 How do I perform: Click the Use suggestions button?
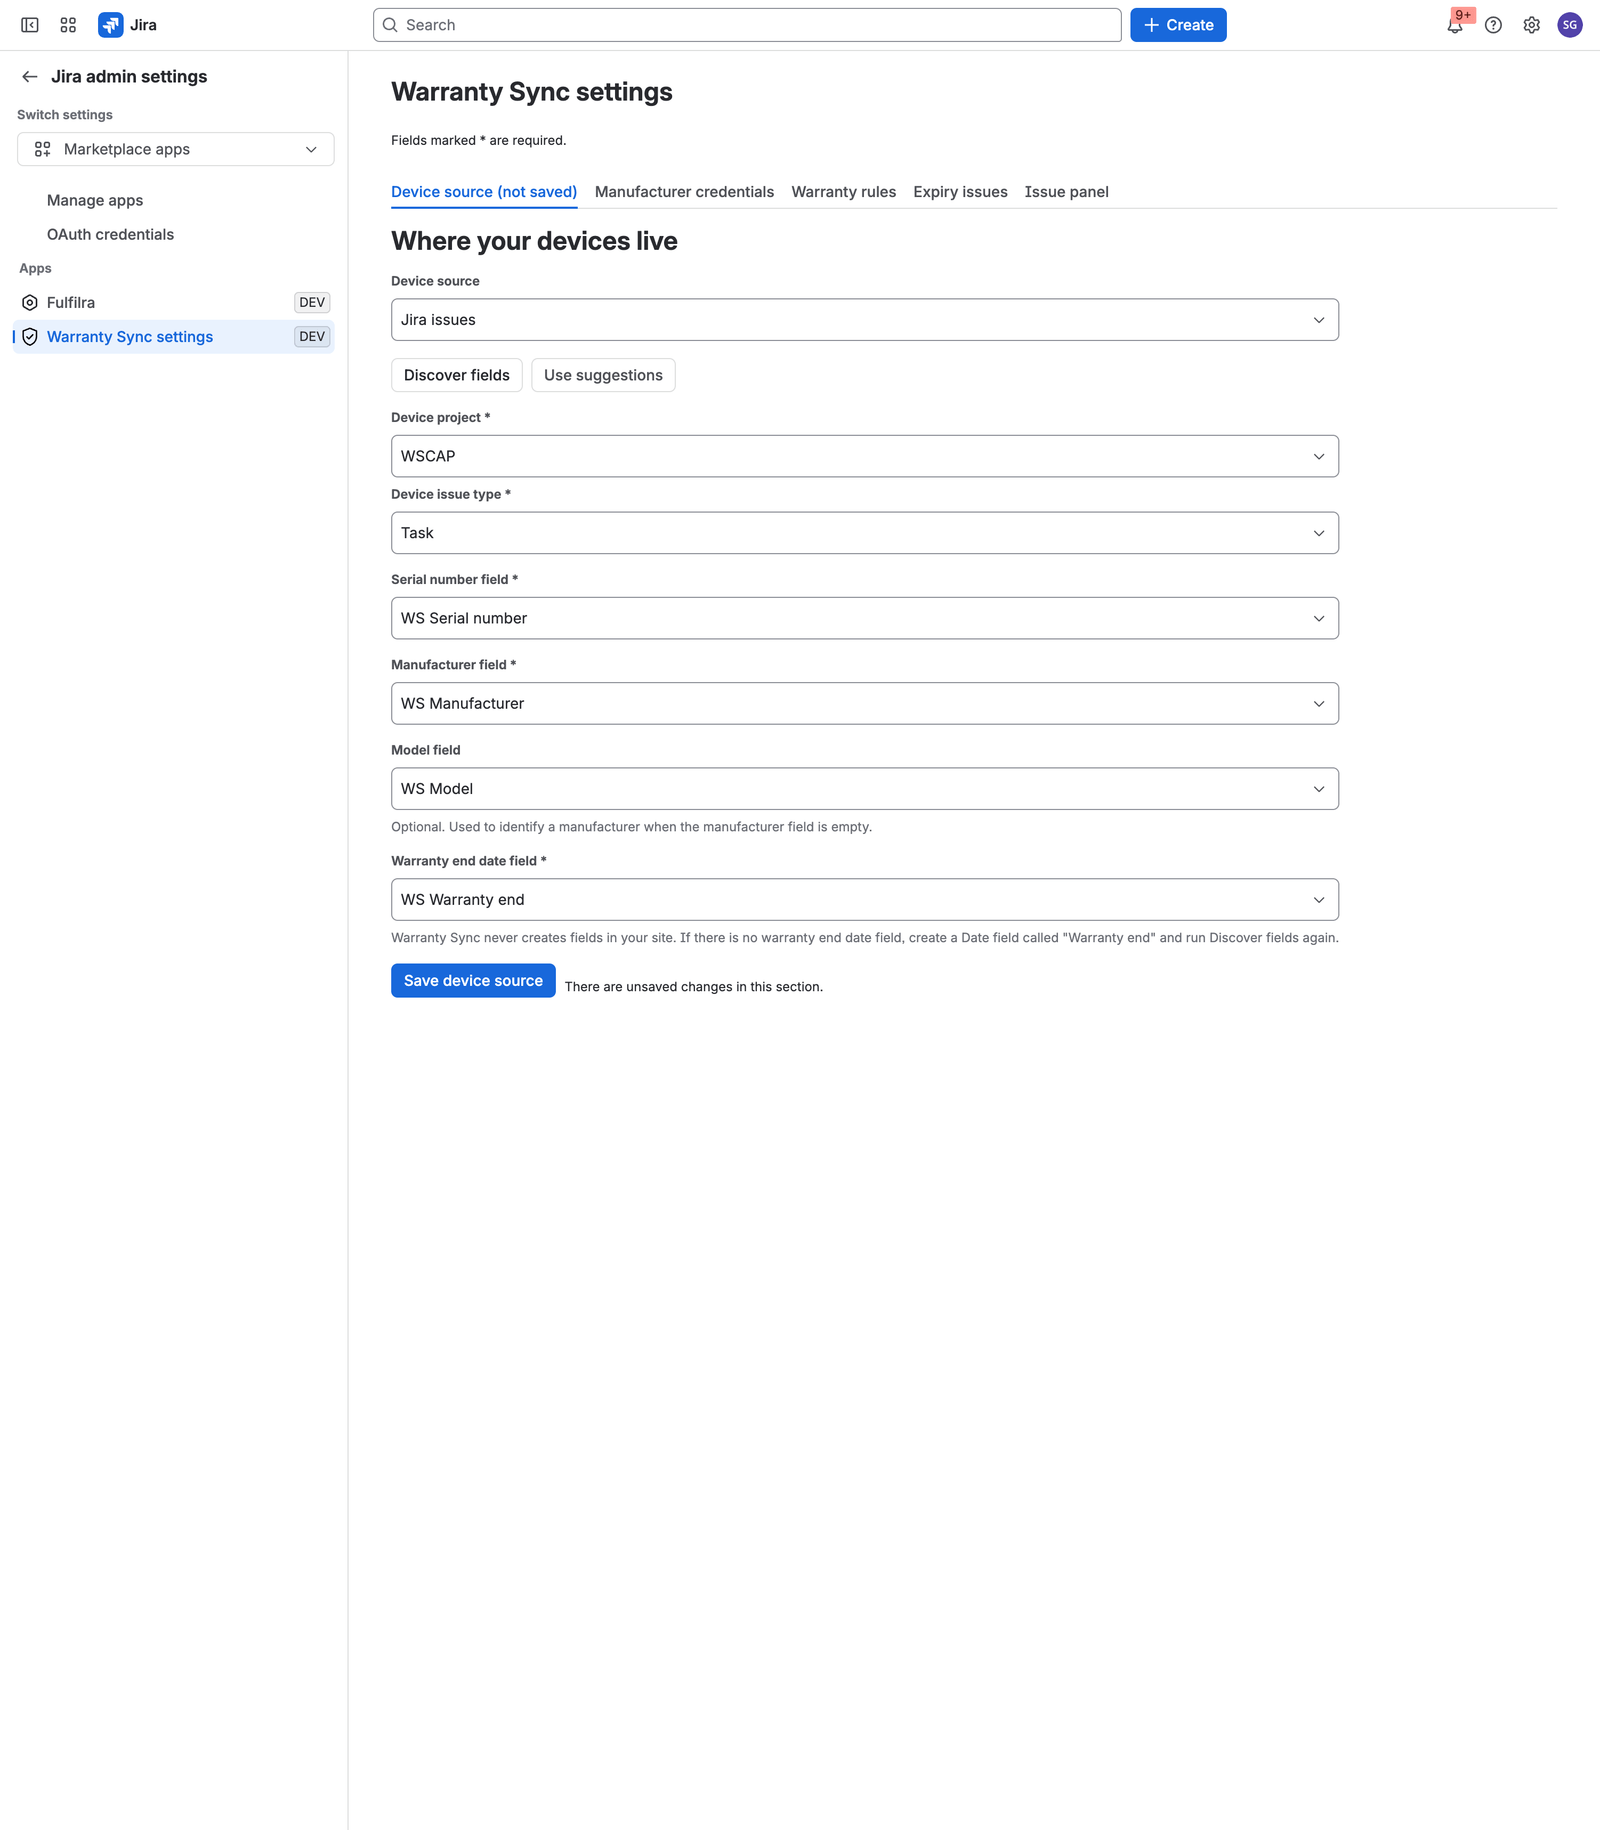click(603, 375)
